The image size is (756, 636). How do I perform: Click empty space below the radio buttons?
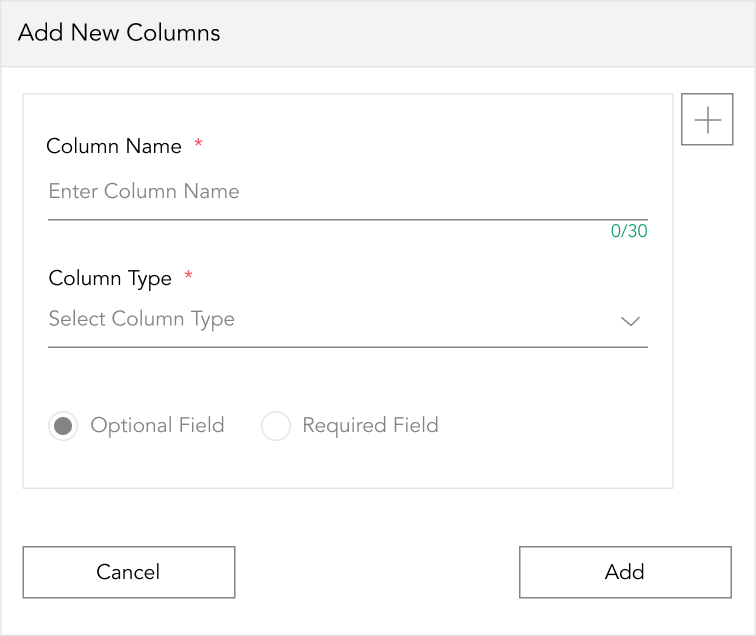348,465
